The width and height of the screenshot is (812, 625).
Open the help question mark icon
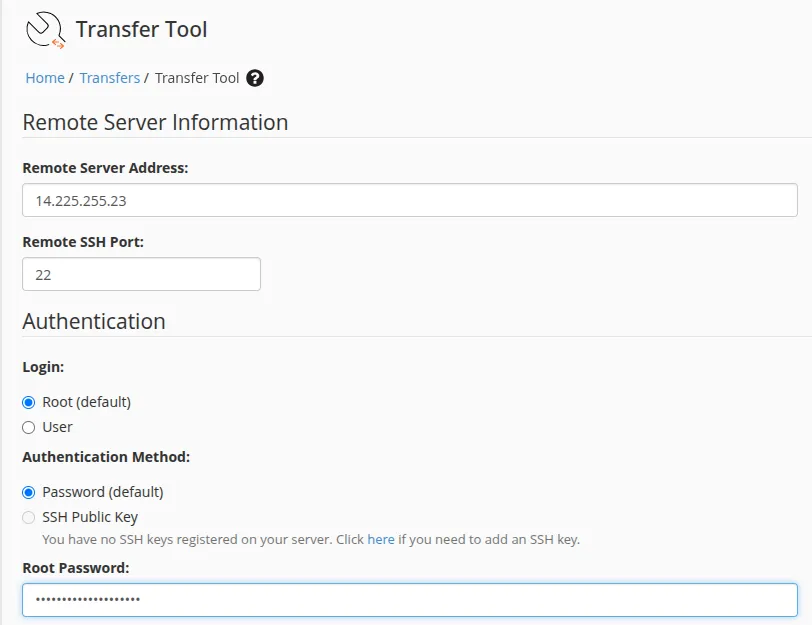pyautogui.click(x=254, y=77)
